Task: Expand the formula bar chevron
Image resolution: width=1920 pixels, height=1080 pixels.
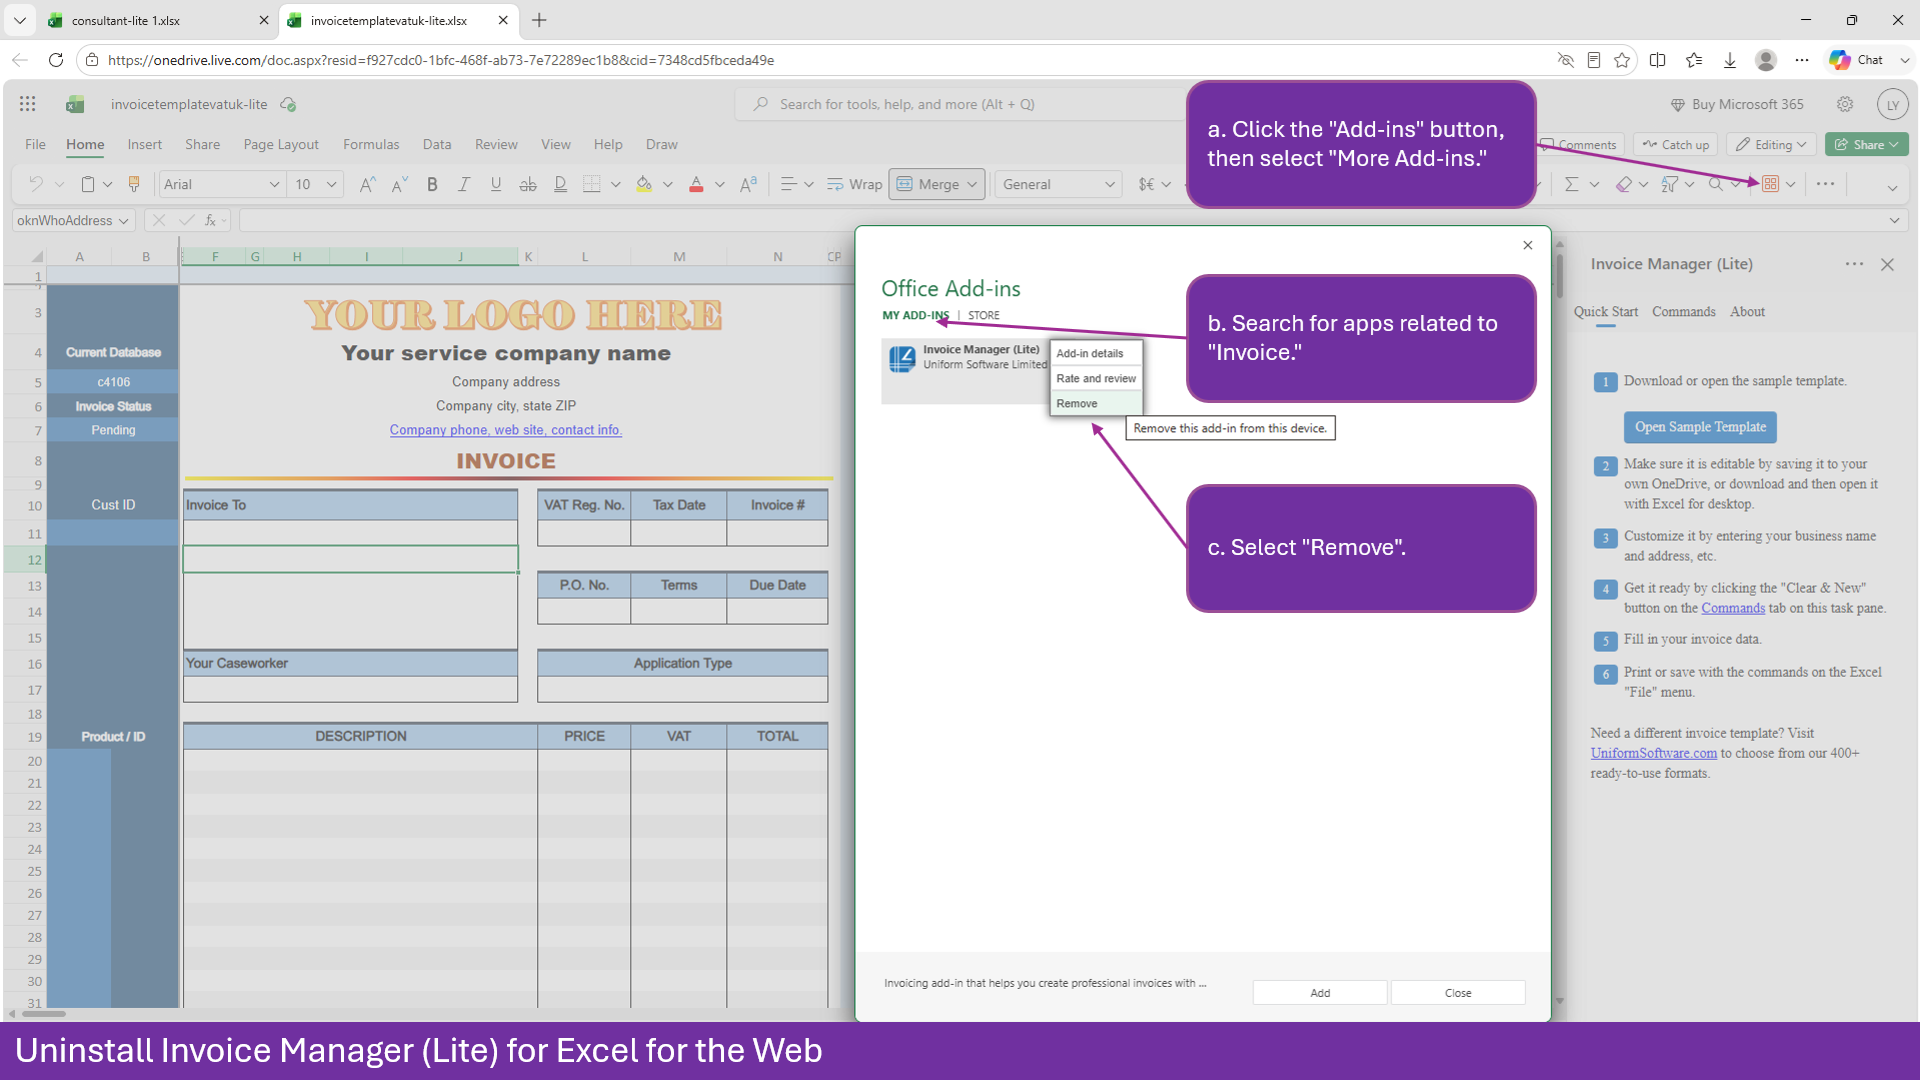Action: pyautogui.click(x=1894, y=221)
